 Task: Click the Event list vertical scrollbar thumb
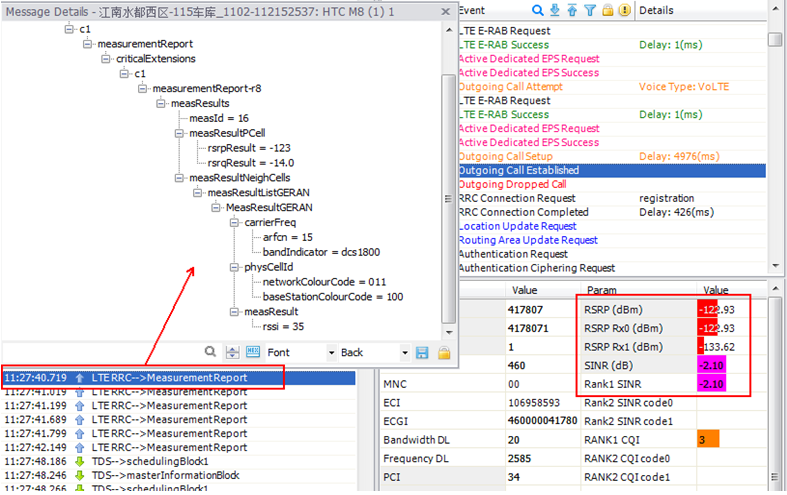[775, 40]
